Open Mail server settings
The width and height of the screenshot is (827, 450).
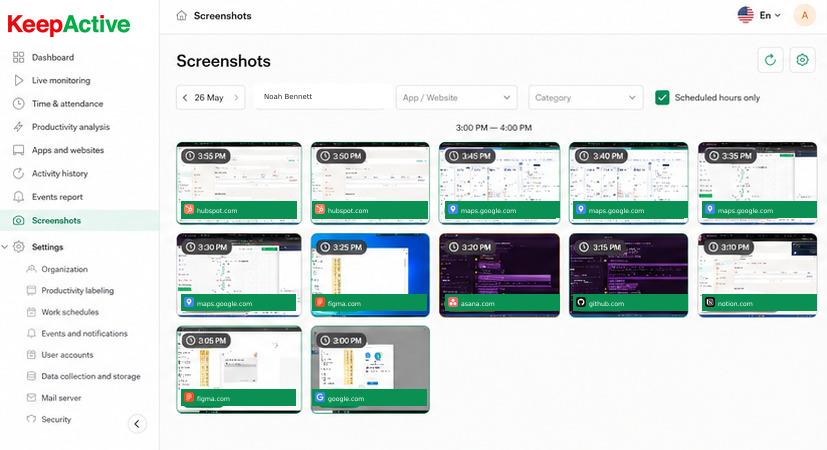(x=61, y=398)
